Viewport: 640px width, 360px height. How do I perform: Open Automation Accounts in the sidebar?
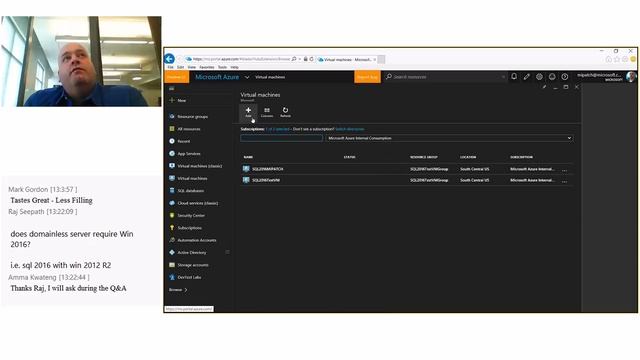tap(193, 240)
